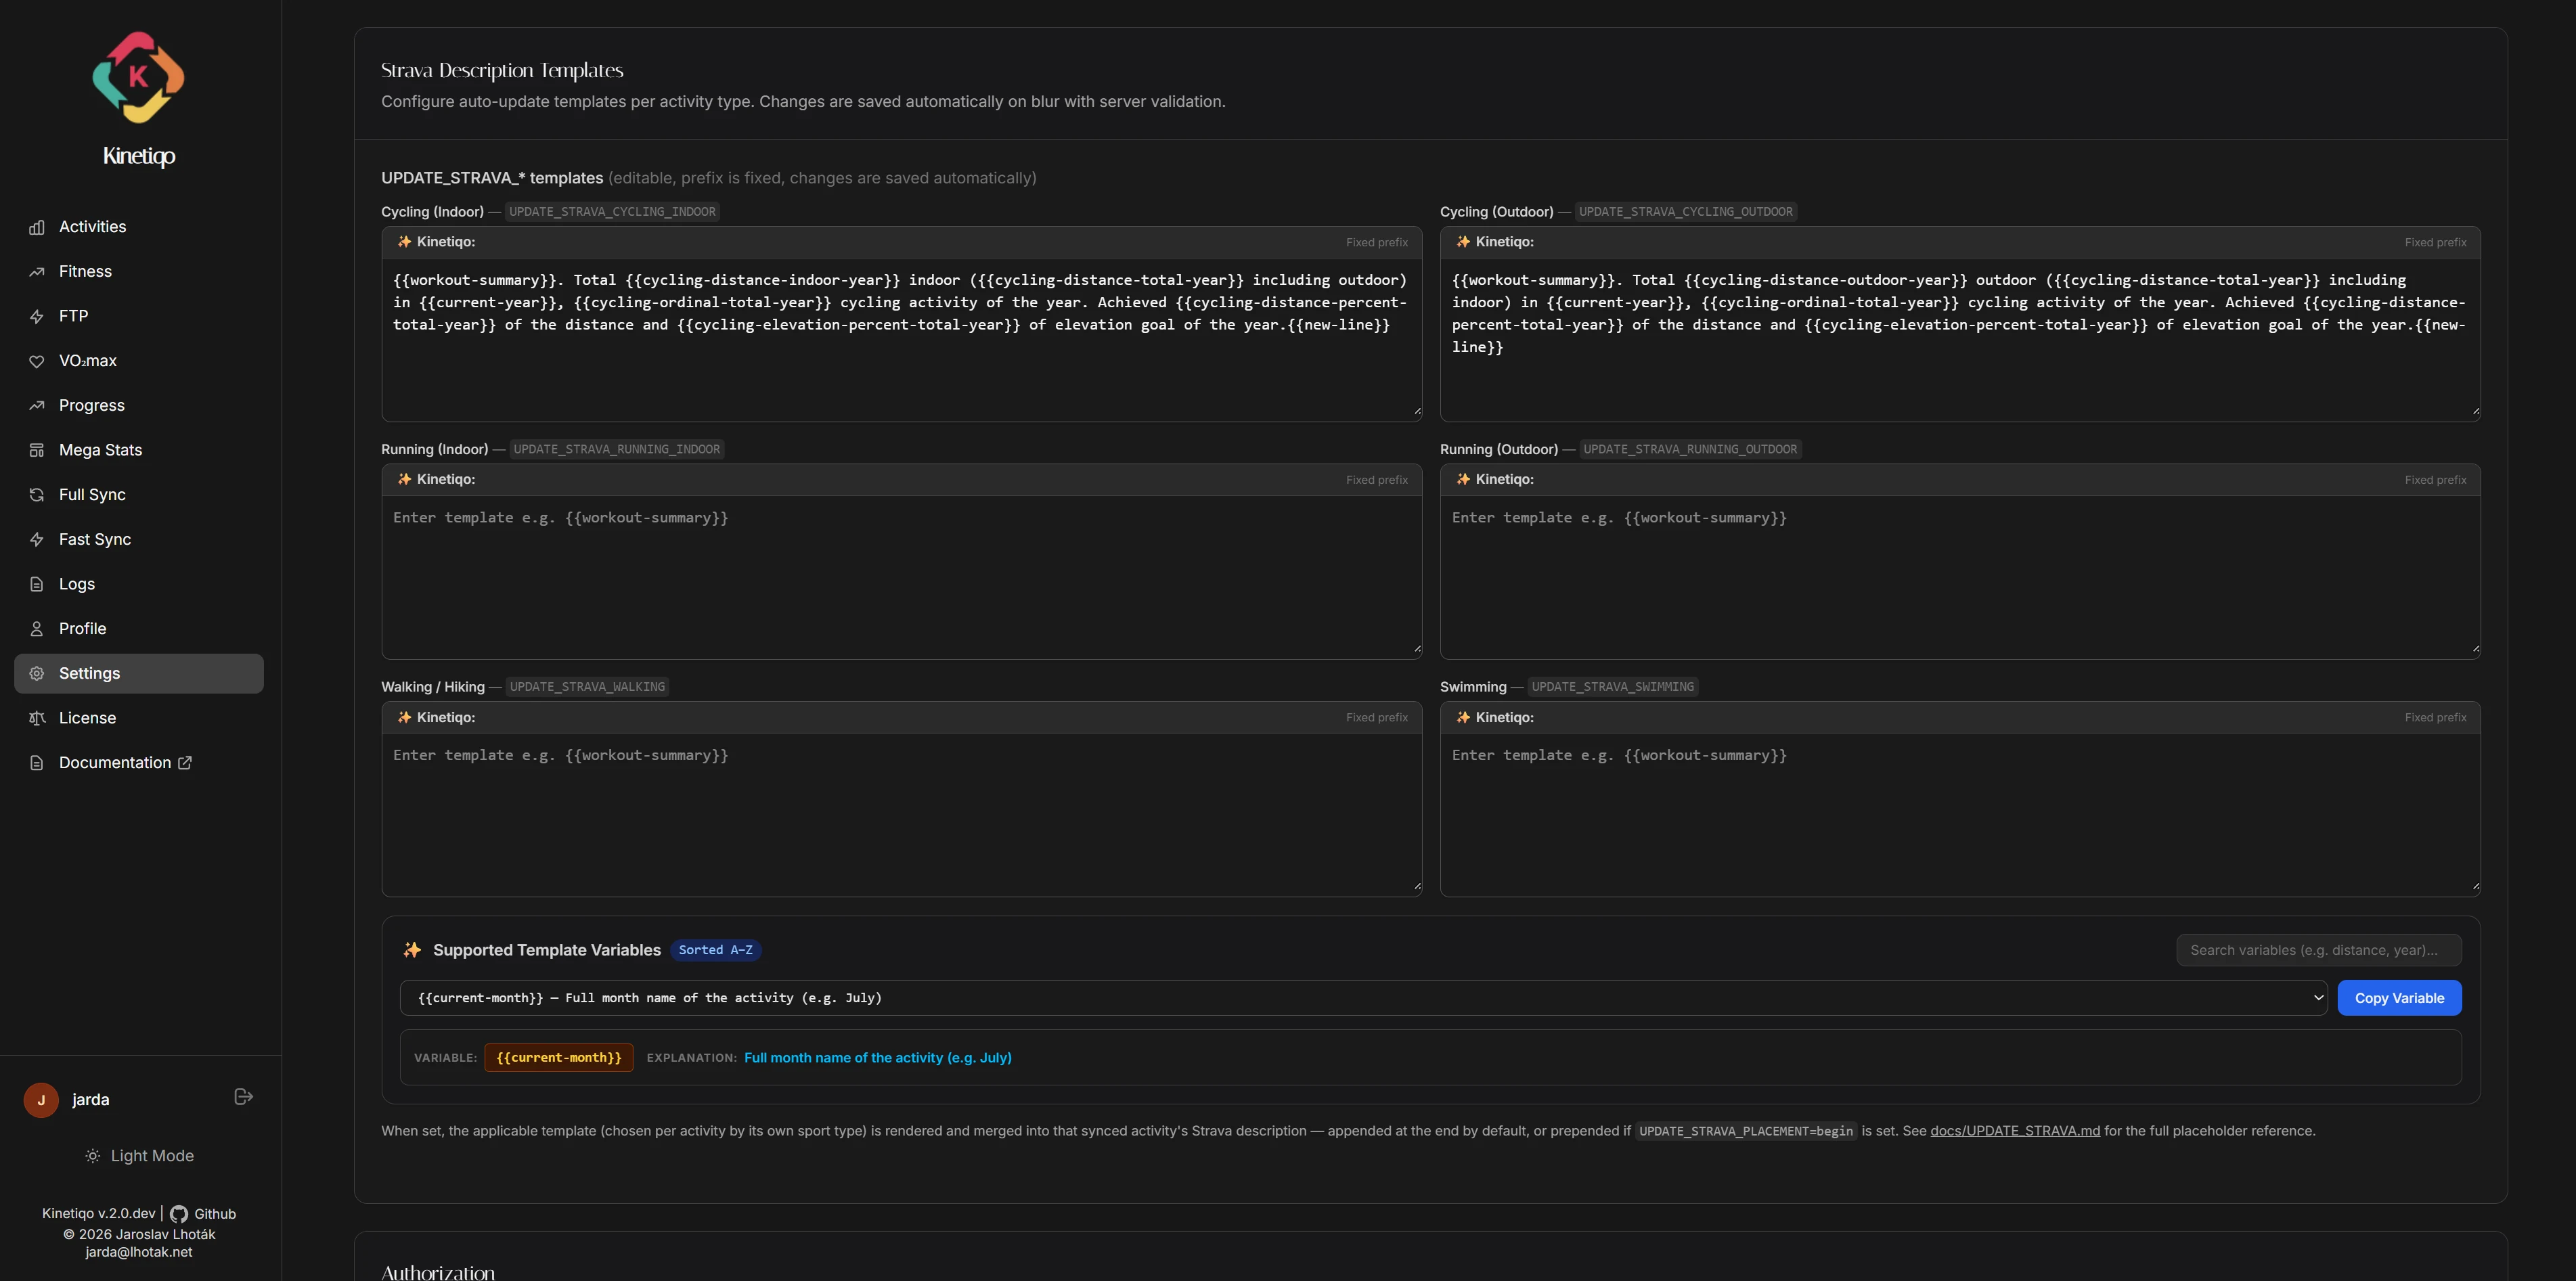Go to the FTP section

(x=139, y=316)
